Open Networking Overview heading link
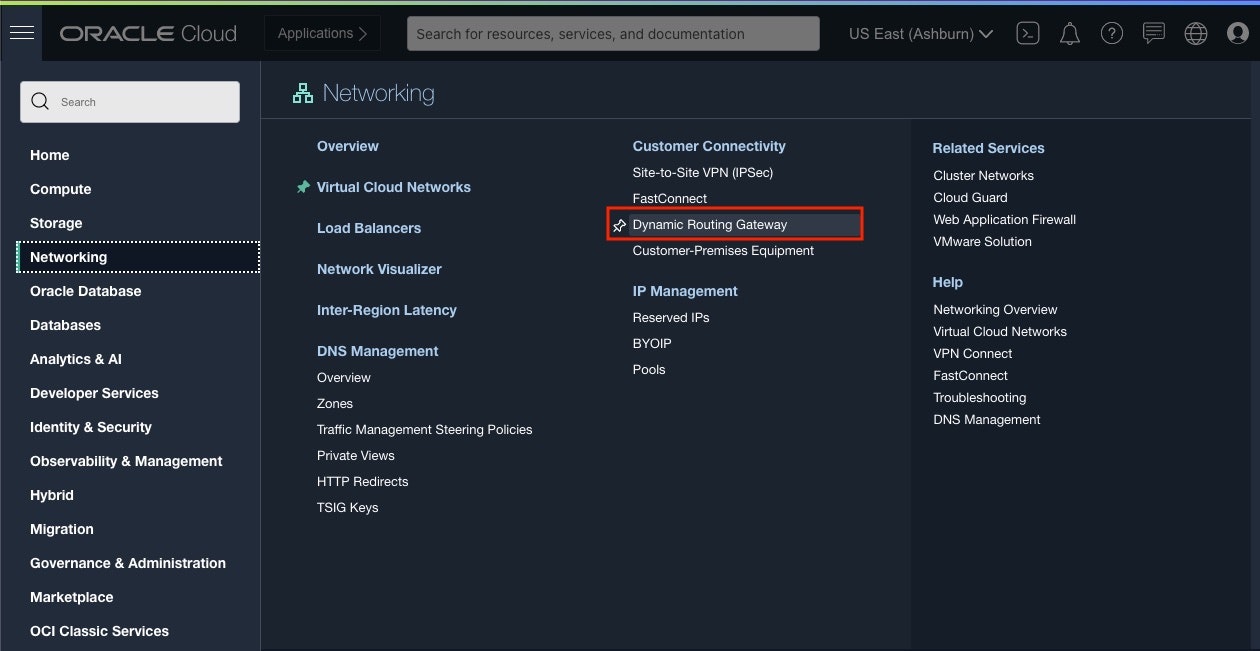1260x651 pixels. pyautogui.click(x=348, y=146)
